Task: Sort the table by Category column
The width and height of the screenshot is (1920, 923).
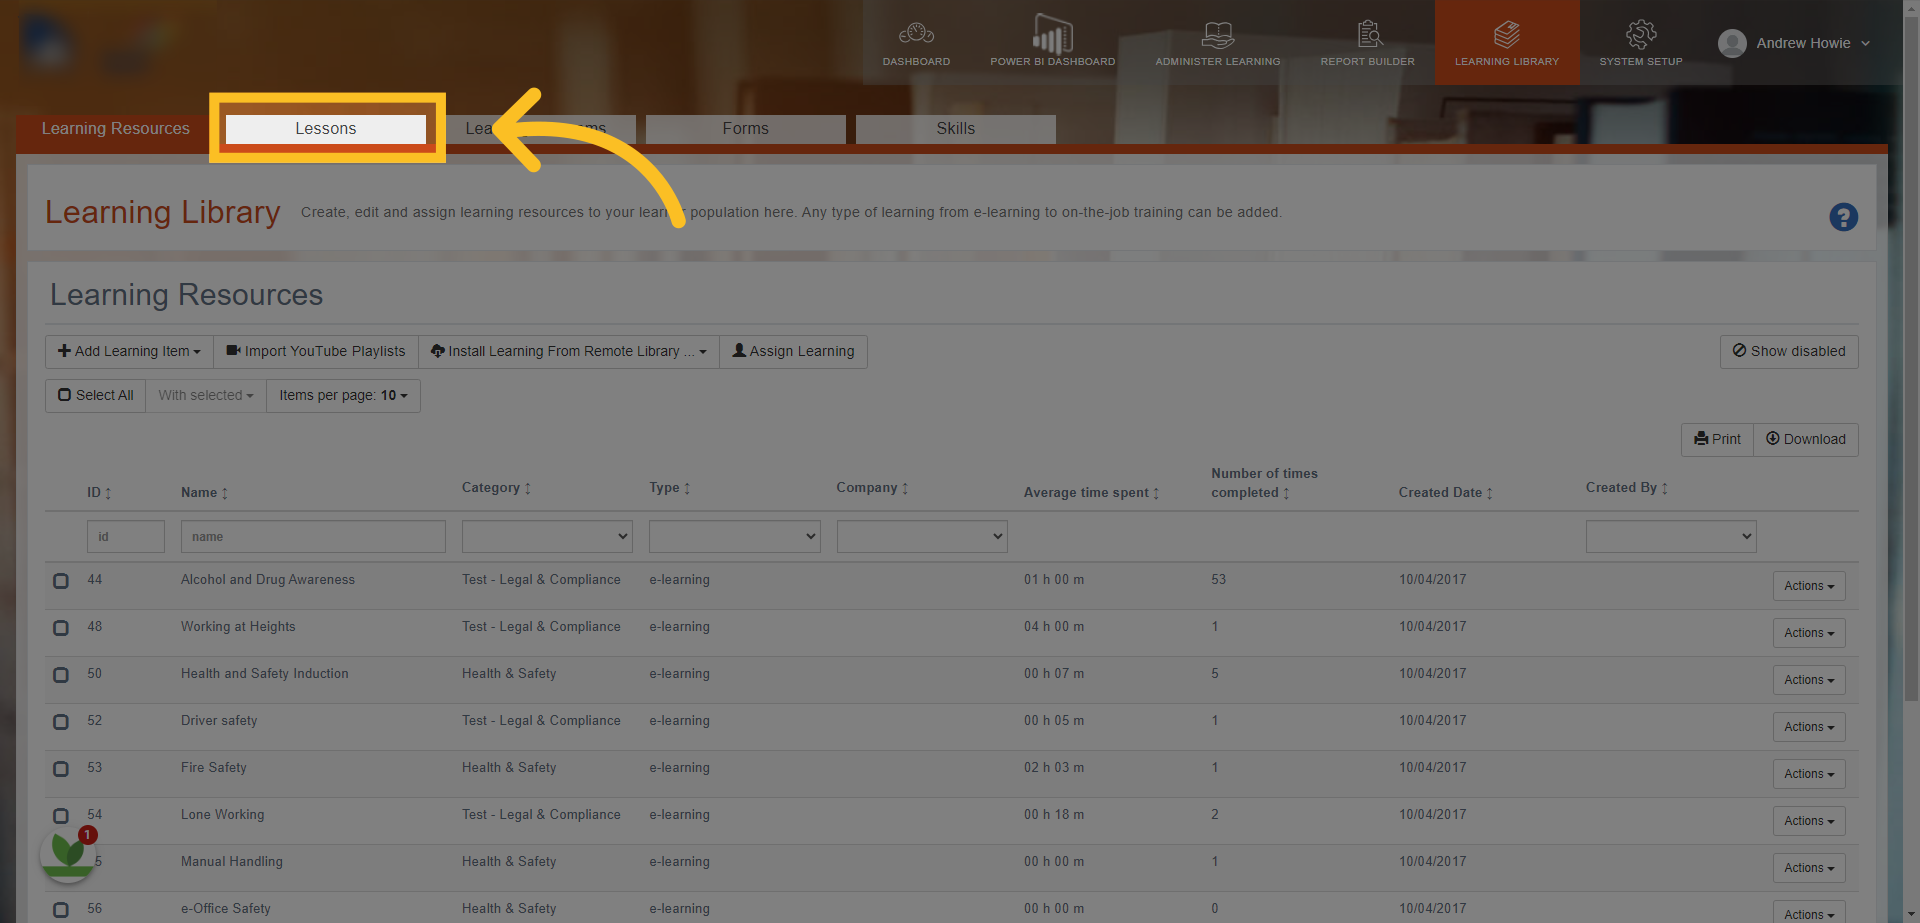Action: [496, 488]
